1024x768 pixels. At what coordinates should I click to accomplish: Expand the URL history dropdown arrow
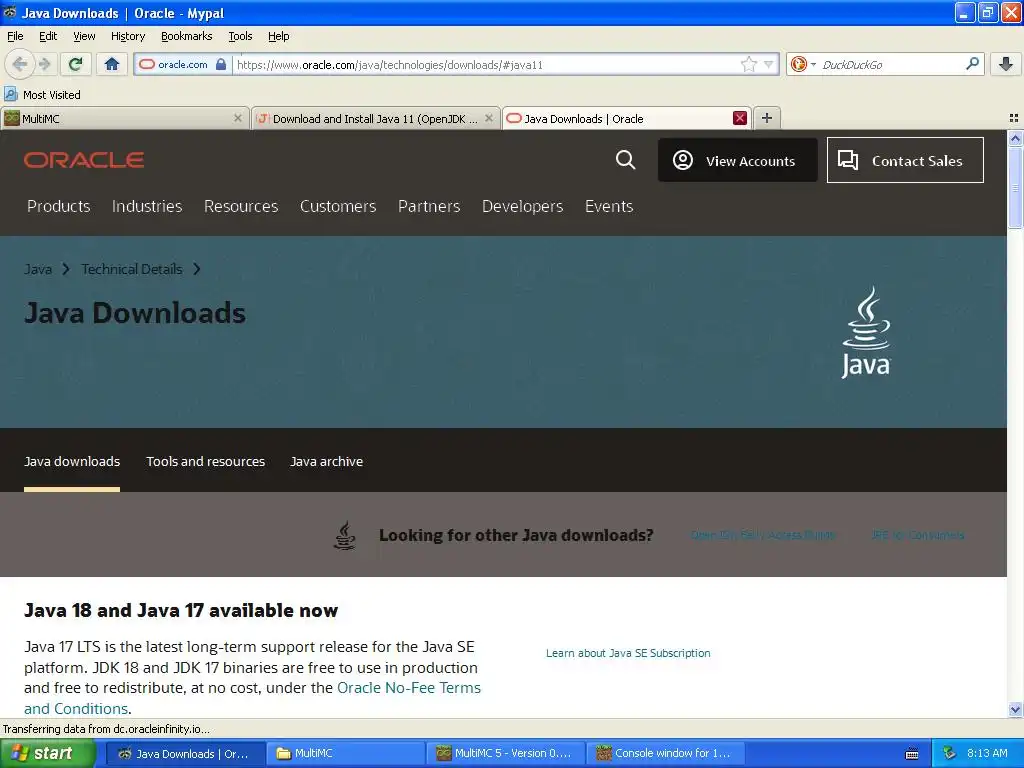coord(769,64)
